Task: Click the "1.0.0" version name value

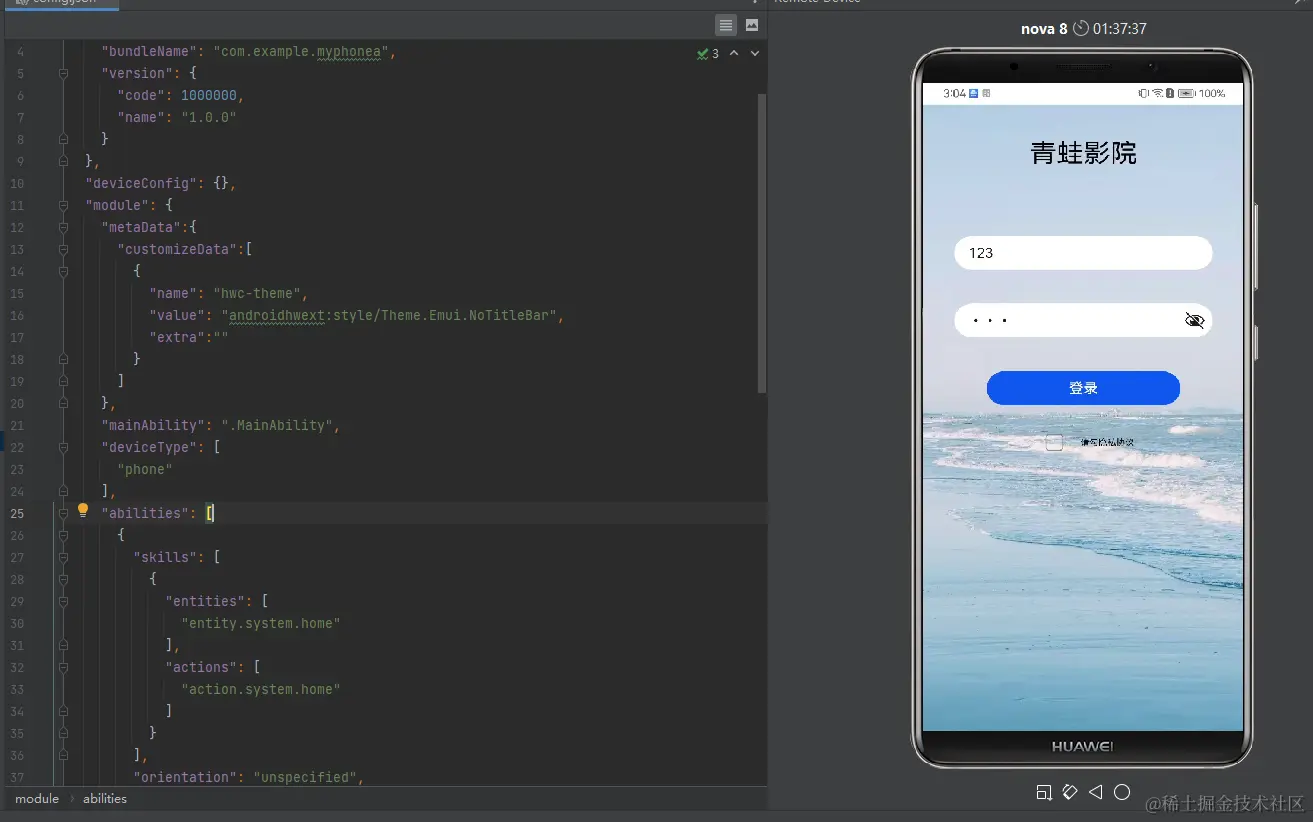Action: click(x=209, y=117)
